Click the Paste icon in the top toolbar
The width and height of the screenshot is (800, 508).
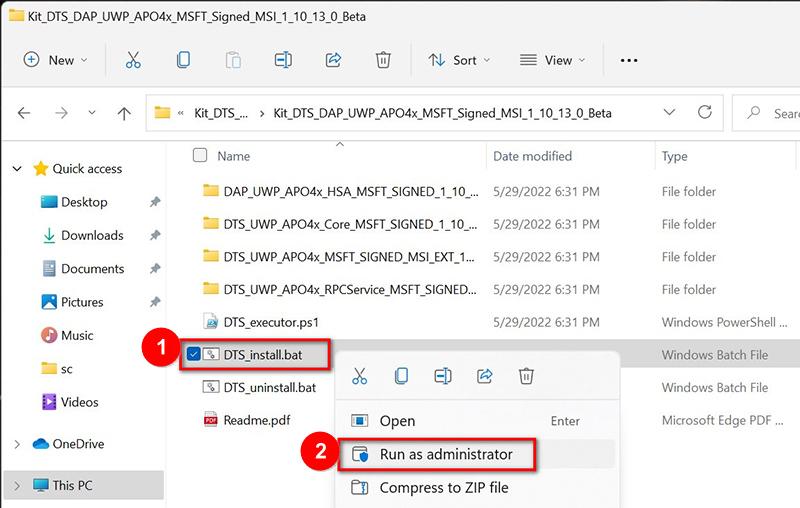233,60
